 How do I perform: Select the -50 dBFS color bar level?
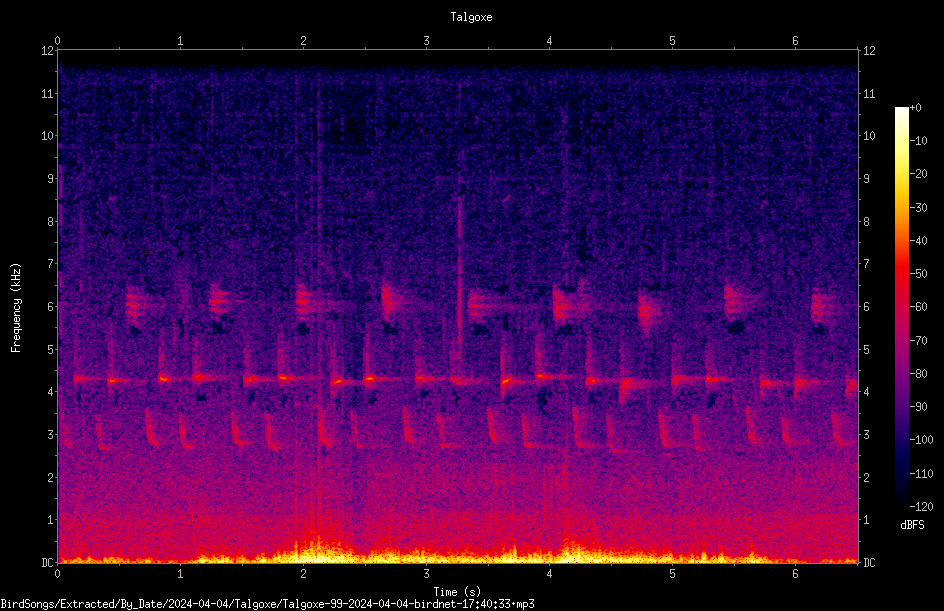918,274
